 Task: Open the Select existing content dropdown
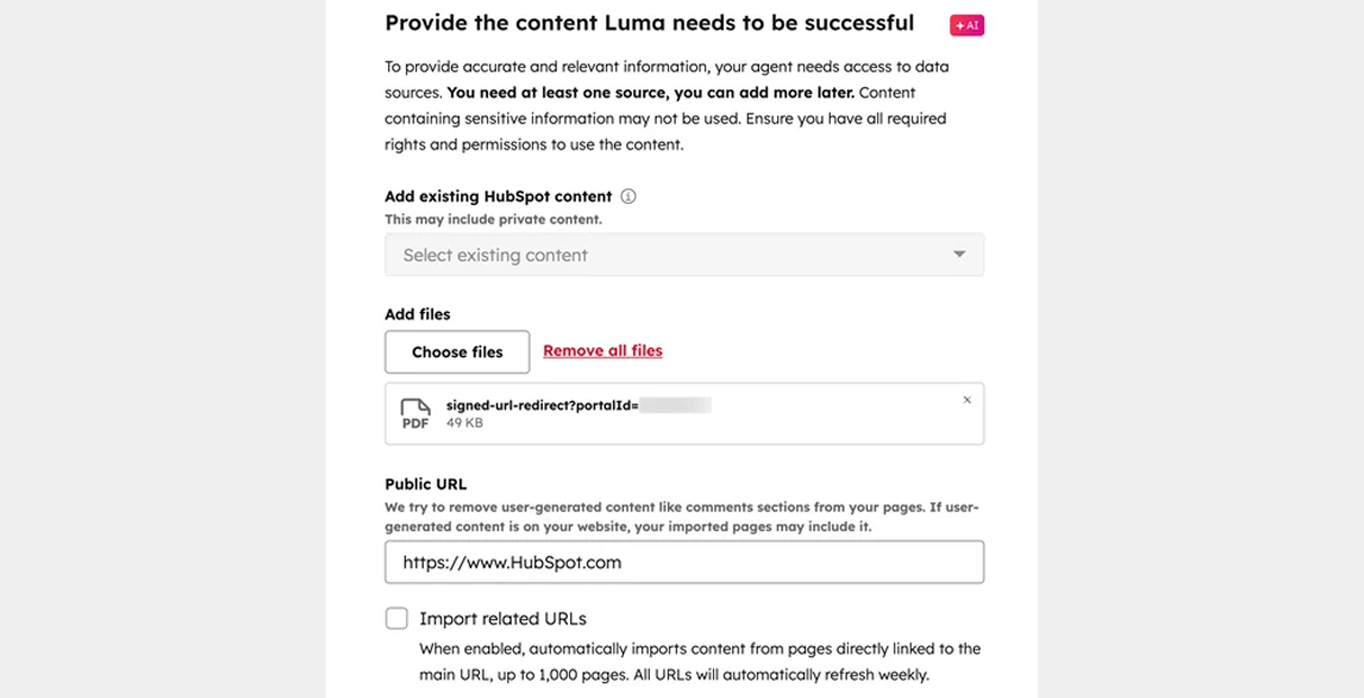[684, 255]
